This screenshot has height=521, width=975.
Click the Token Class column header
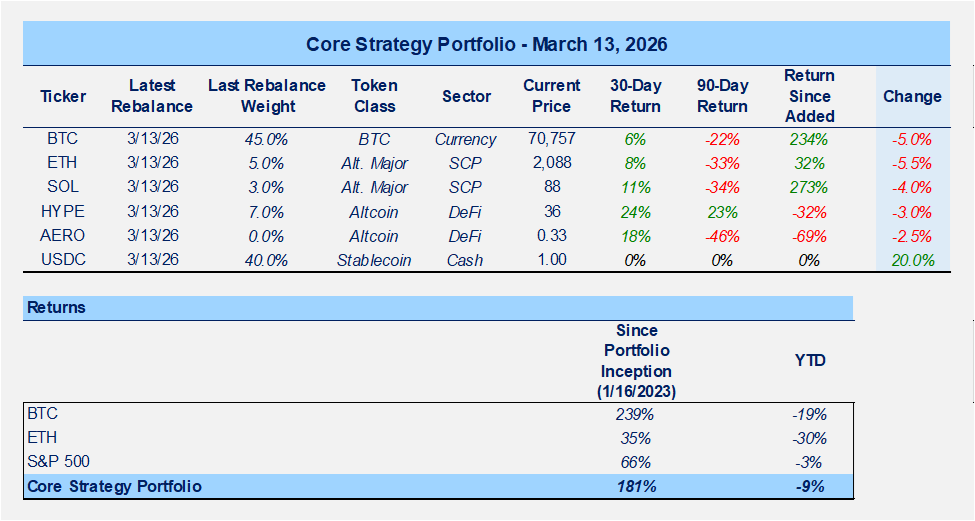coord(375,96)
